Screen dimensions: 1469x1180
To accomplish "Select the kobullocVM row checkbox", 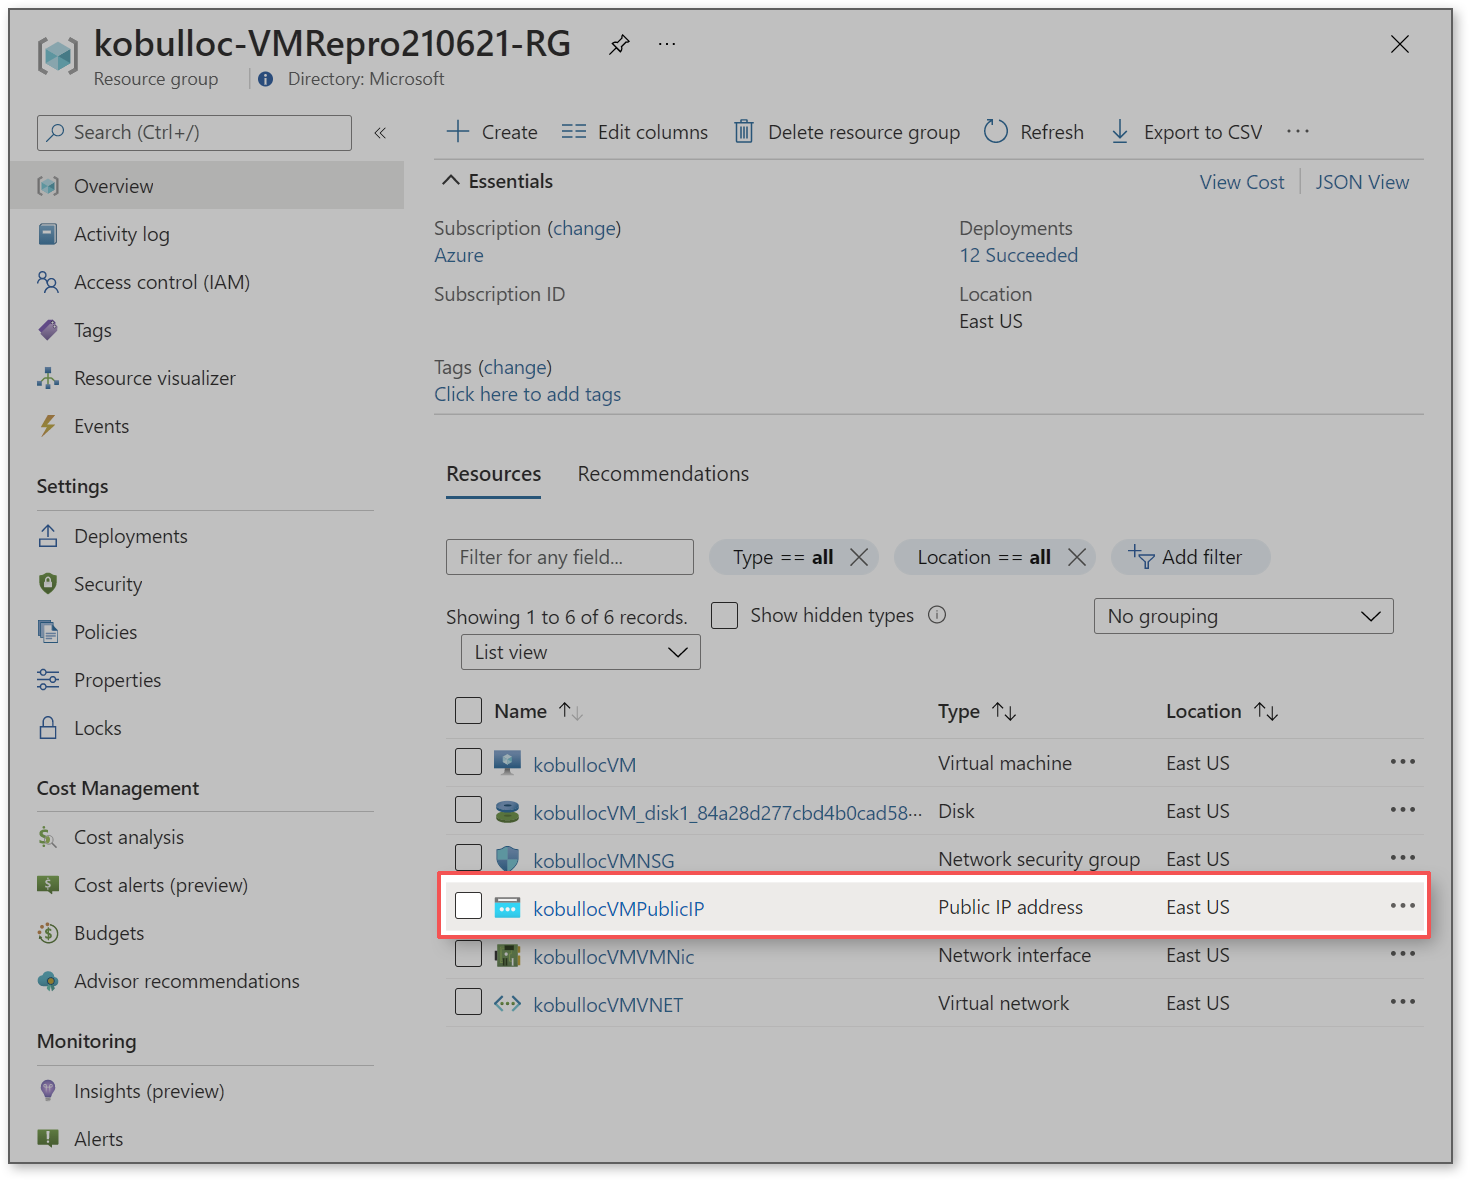I will [468, 762].
